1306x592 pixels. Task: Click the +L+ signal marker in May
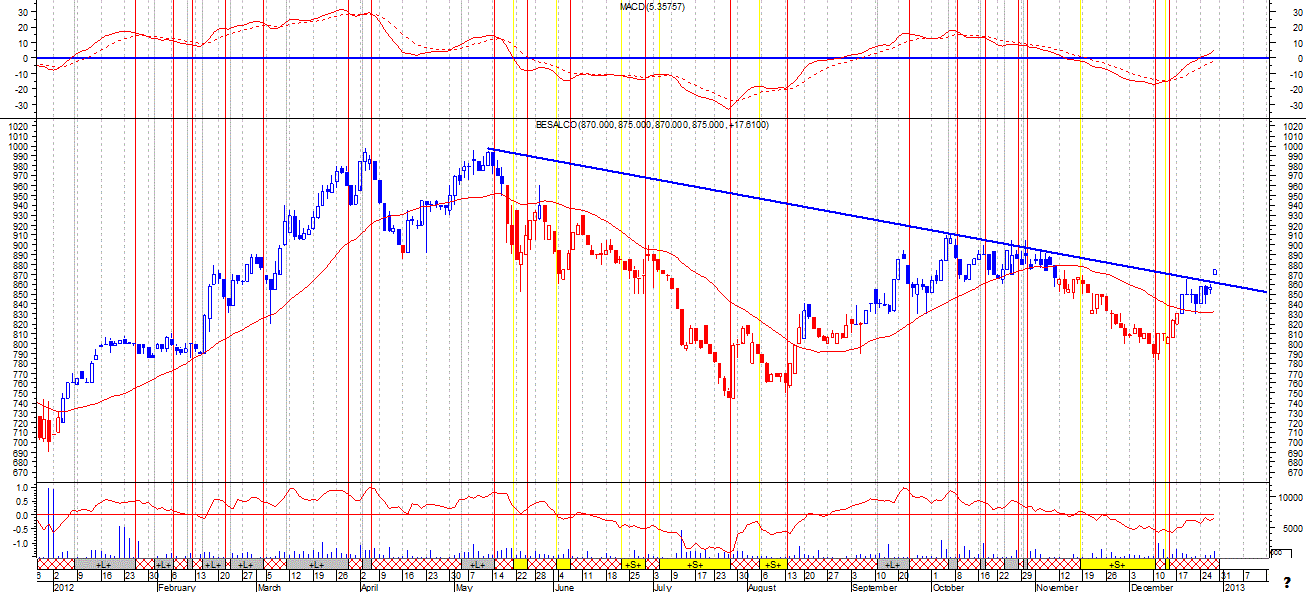[x=476, y=564]
